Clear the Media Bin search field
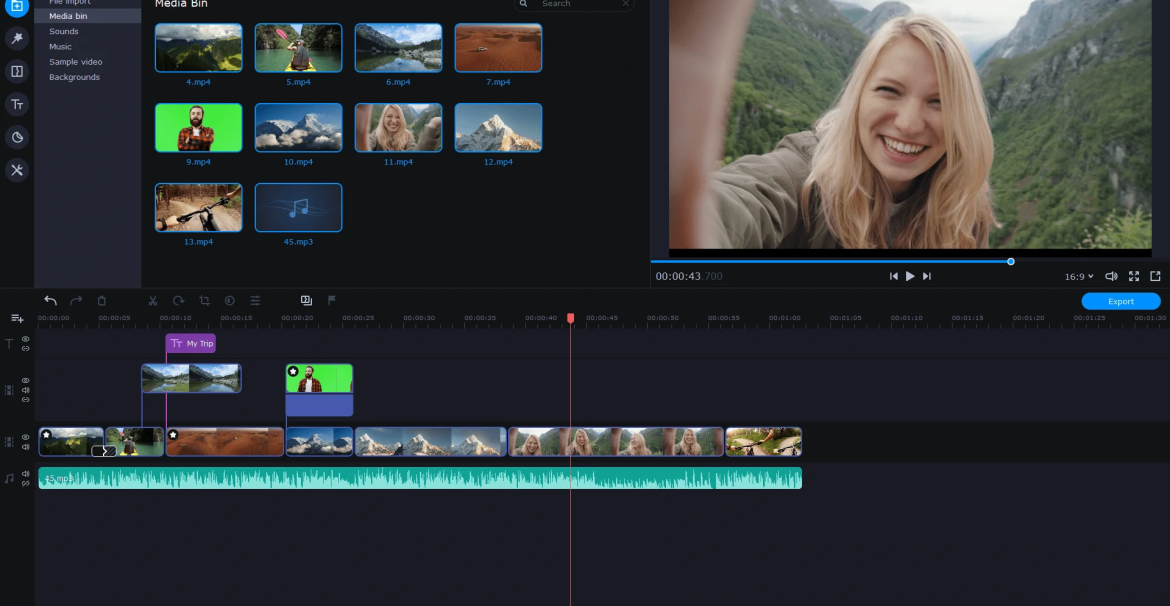Screen dimensions: 1170x606 click(625, 4)
